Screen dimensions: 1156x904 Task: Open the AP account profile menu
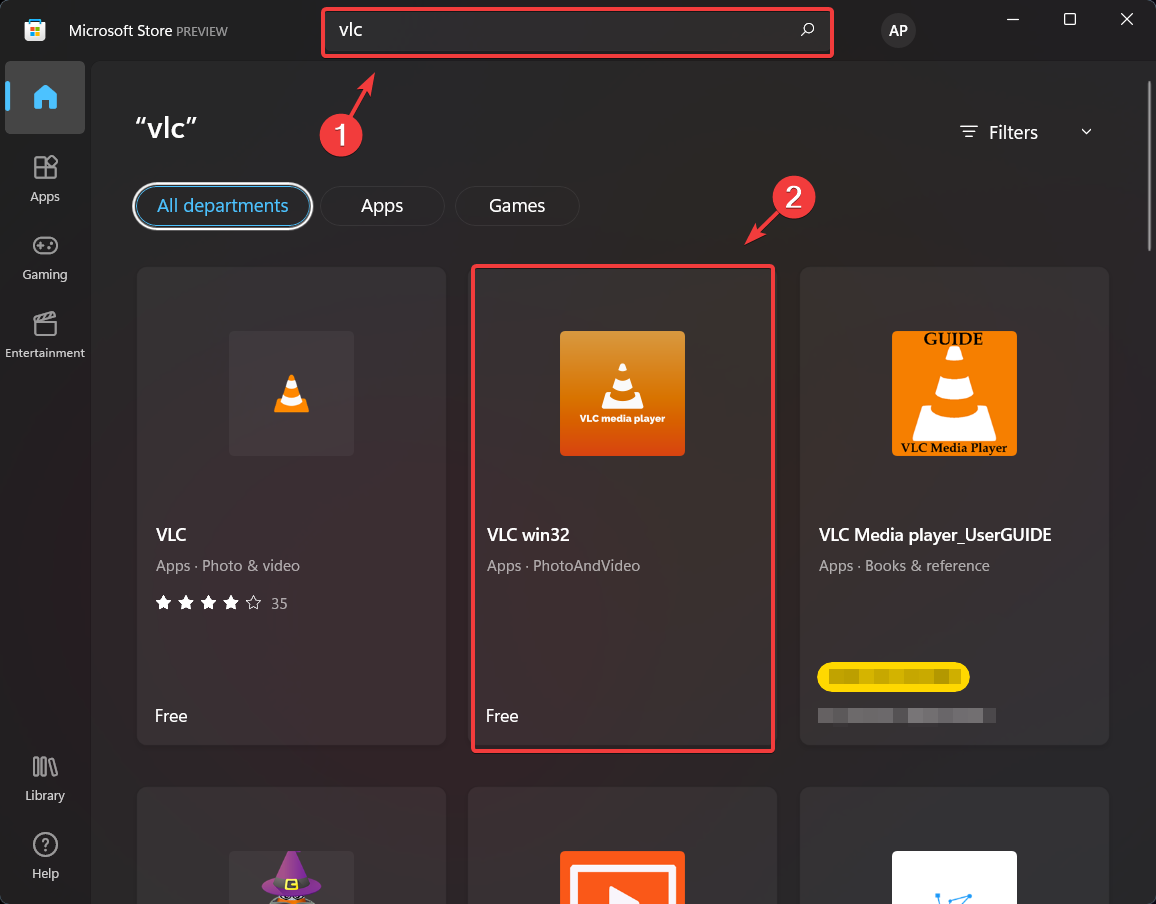point(897,30)
